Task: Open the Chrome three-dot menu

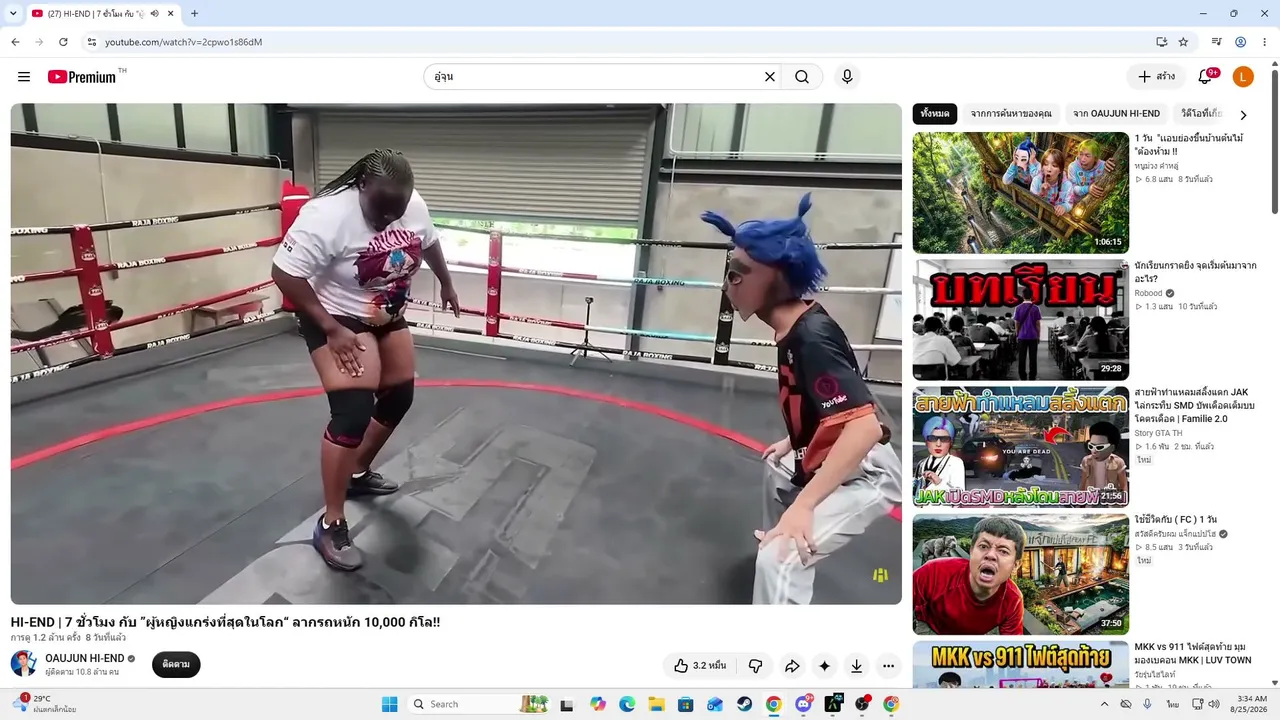Action: pyautogui.click(x=1265, y=42)
